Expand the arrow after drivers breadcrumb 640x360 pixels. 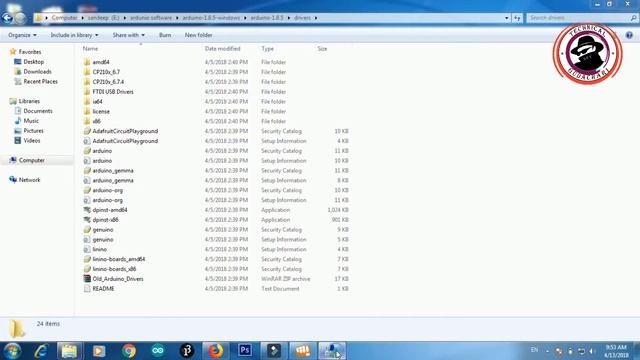pyautogui.click(x=316, y=18)
